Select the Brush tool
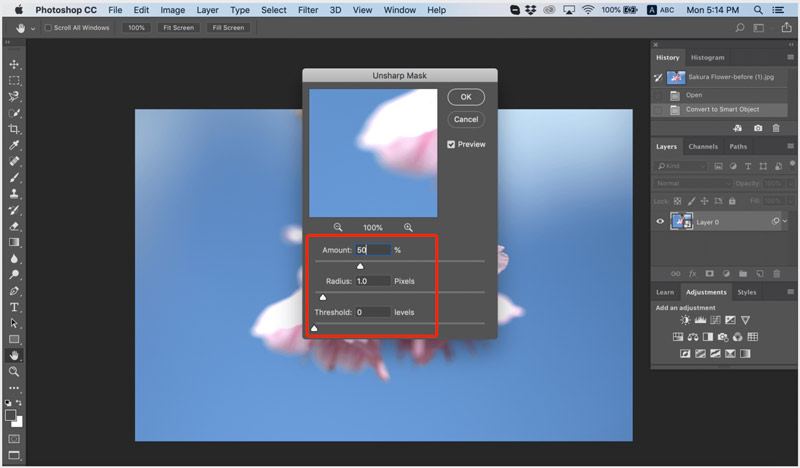This screenshot has height=468, width=800. coord(14,178)
